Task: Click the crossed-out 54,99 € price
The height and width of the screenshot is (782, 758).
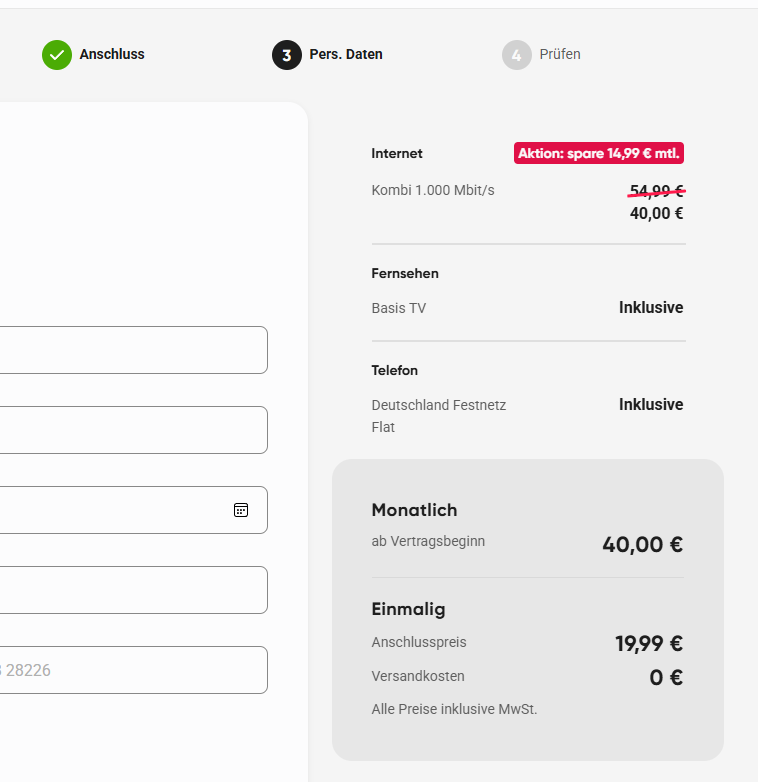Action: [x=657, y=191]
